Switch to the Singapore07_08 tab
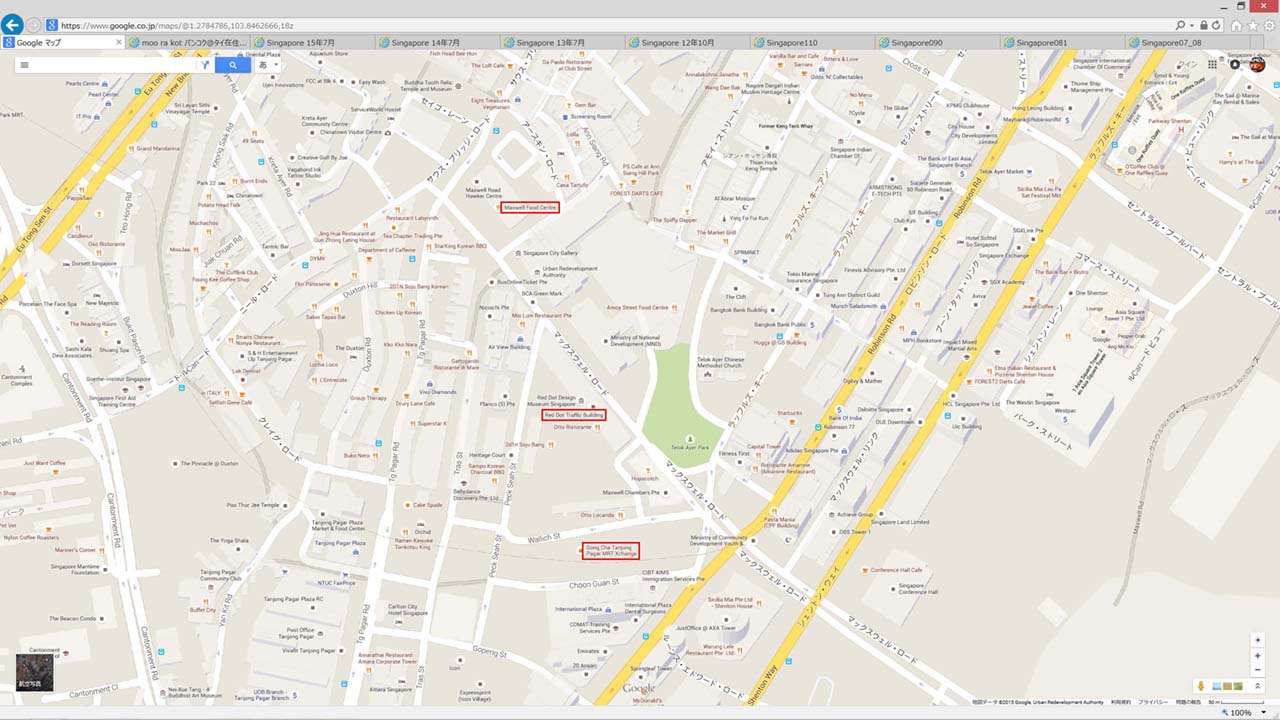Image resolution: width=1280 pixels, height=720 pixels. tap(1189, 43)
